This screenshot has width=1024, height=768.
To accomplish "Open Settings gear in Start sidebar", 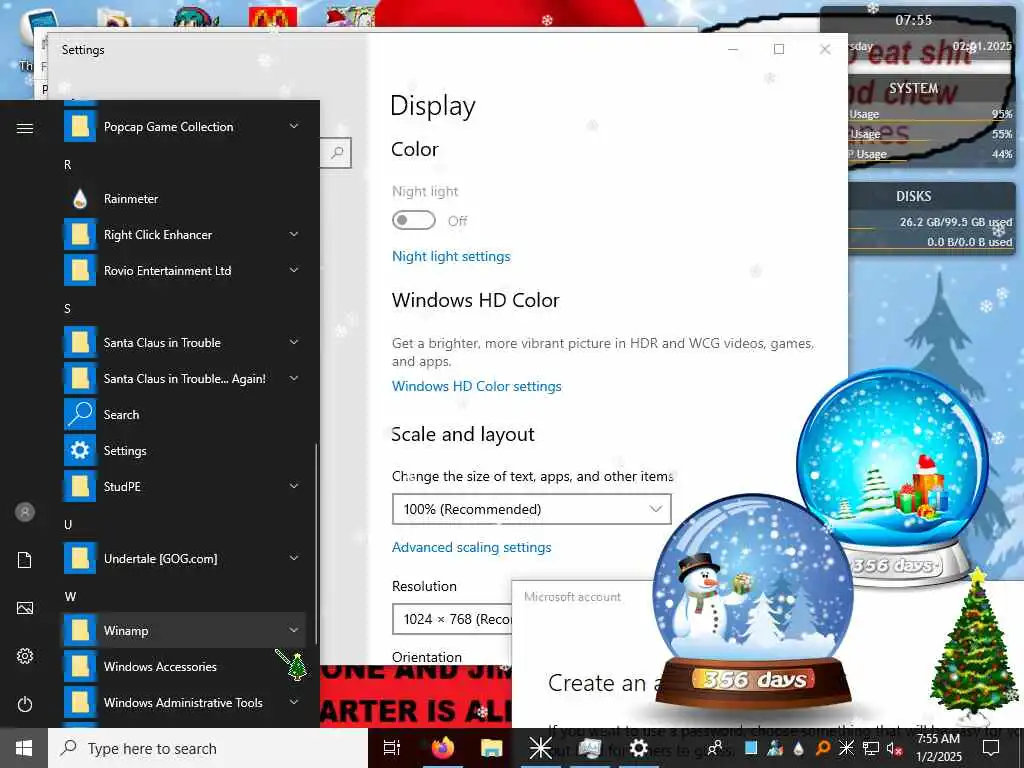I will click(25, 656).
